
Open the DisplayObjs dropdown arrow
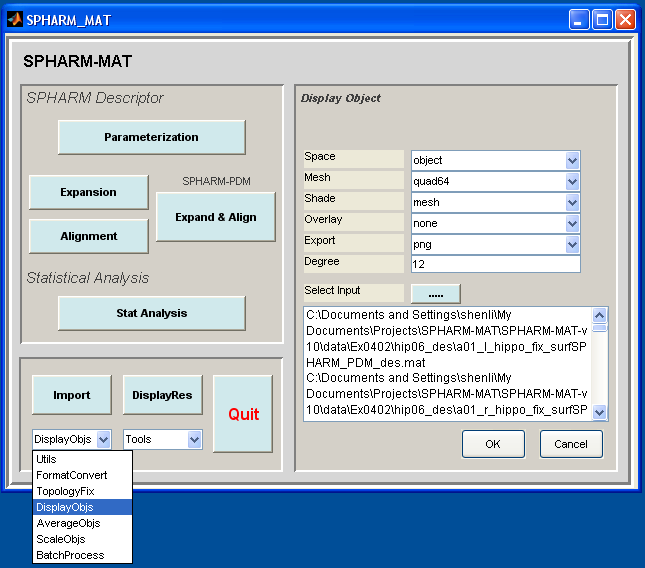(x=104, y=440)
